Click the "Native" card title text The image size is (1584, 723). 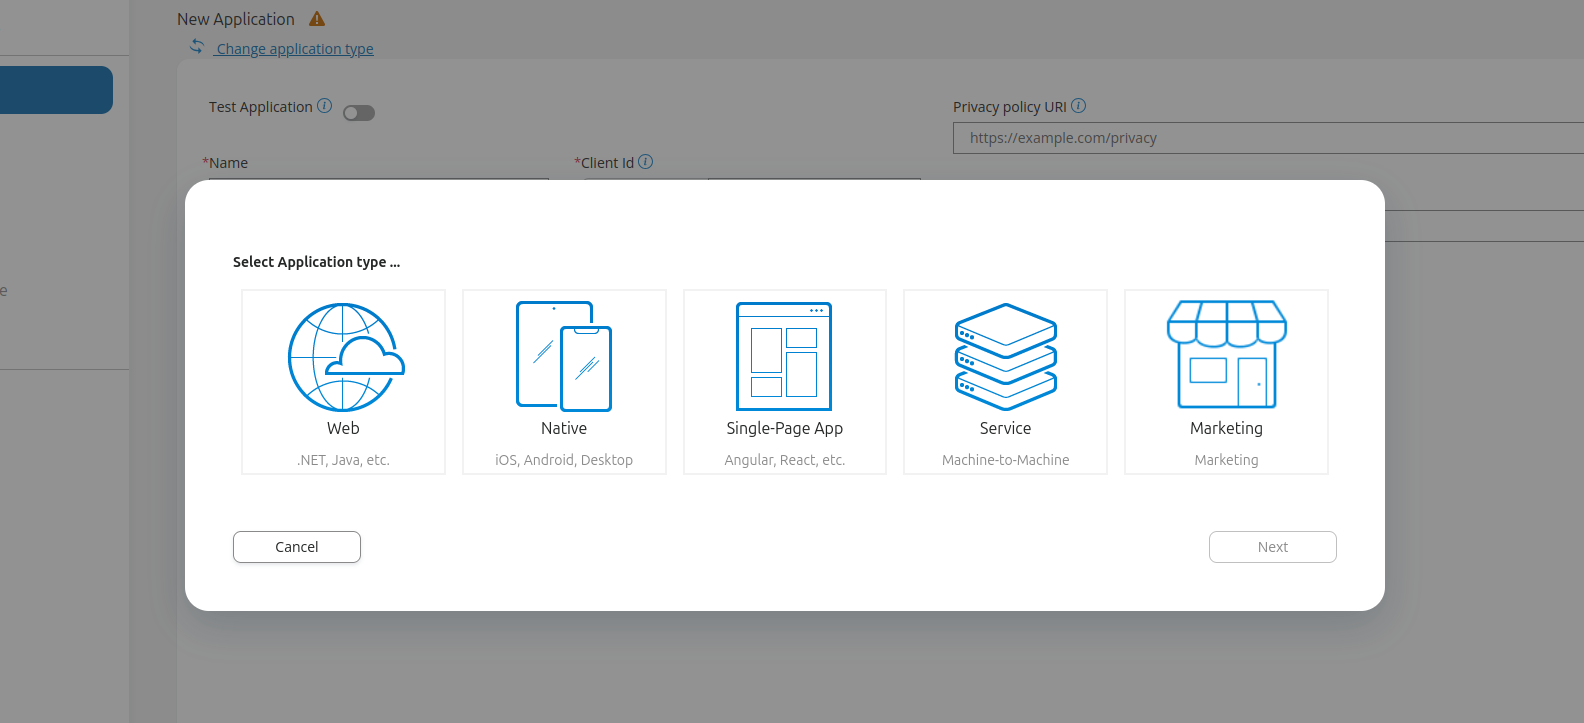point(564,428)
